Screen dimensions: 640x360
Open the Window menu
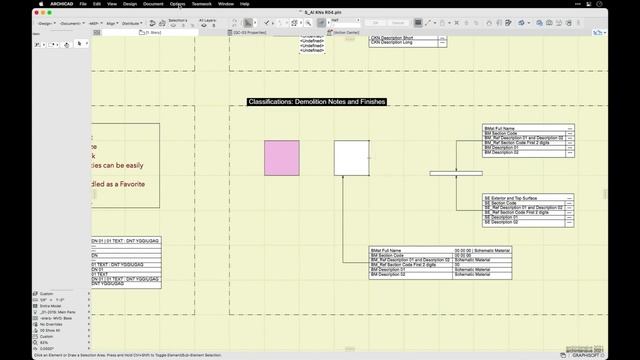coord(226,4)
